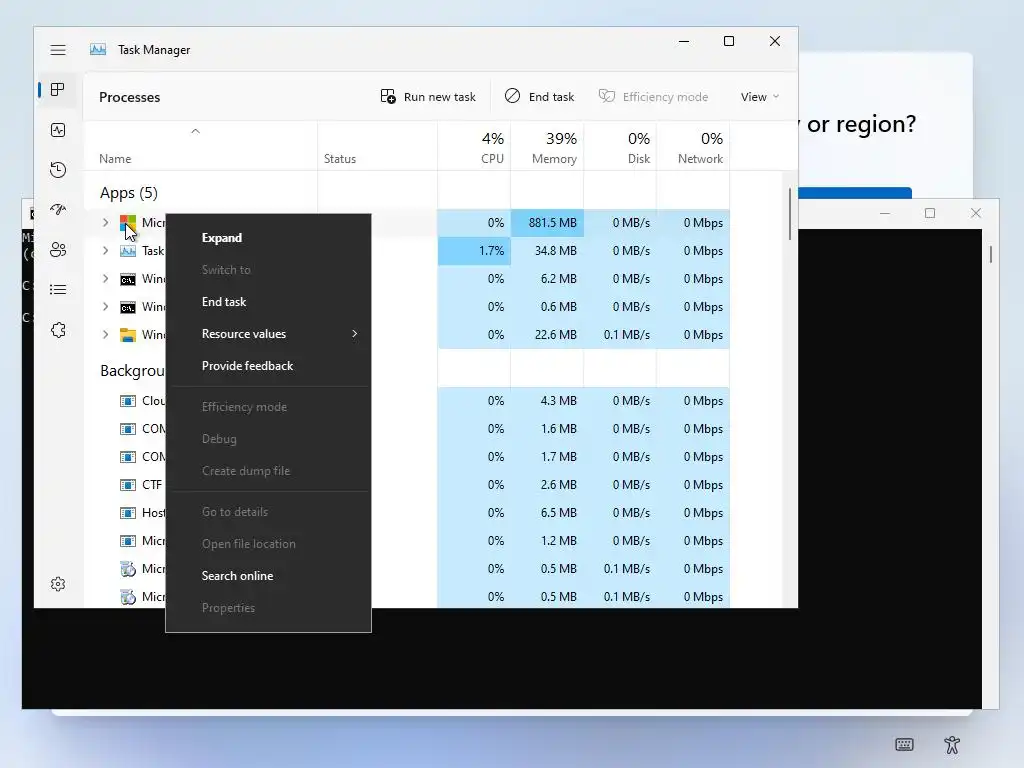Select Search online in the context menu
The width and height of the screenshot is (1024, 768).
pos(268,575)
